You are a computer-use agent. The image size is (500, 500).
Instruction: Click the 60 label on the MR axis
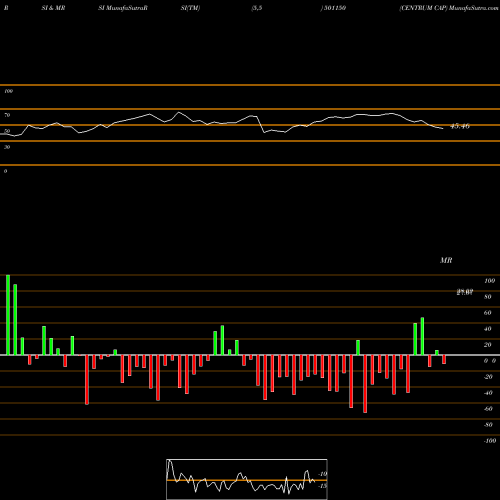coord(487,313)
